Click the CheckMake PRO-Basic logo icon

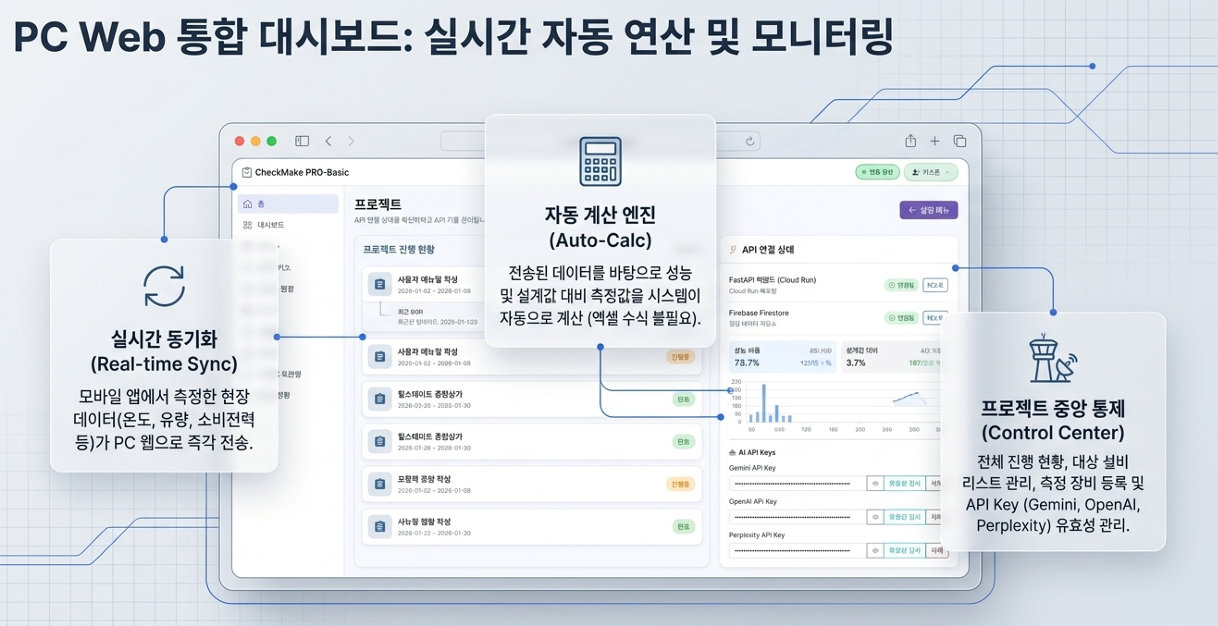[x=247, y=172]
